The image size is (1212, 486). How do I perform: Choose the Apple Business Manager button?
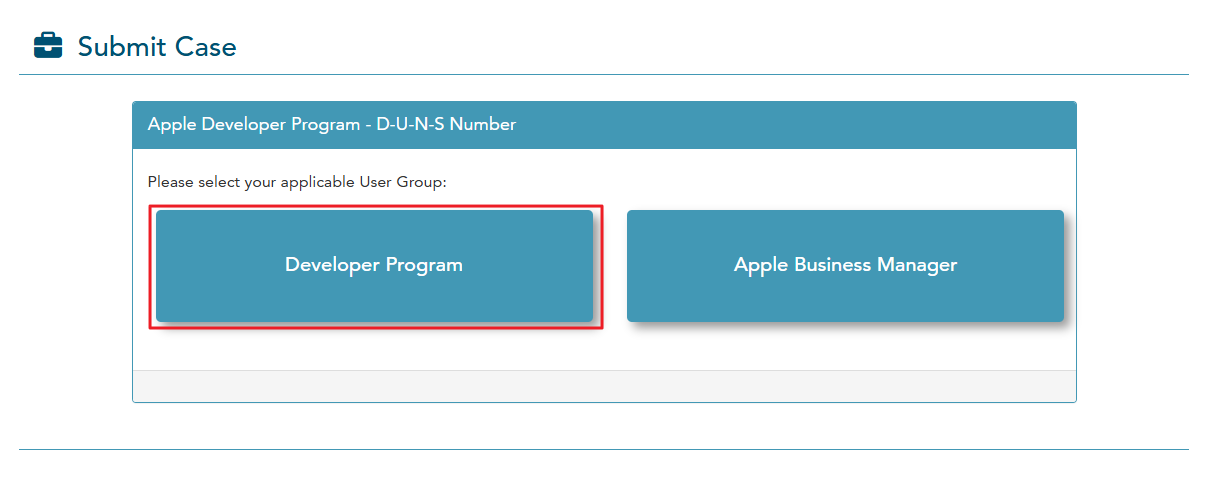845,266
